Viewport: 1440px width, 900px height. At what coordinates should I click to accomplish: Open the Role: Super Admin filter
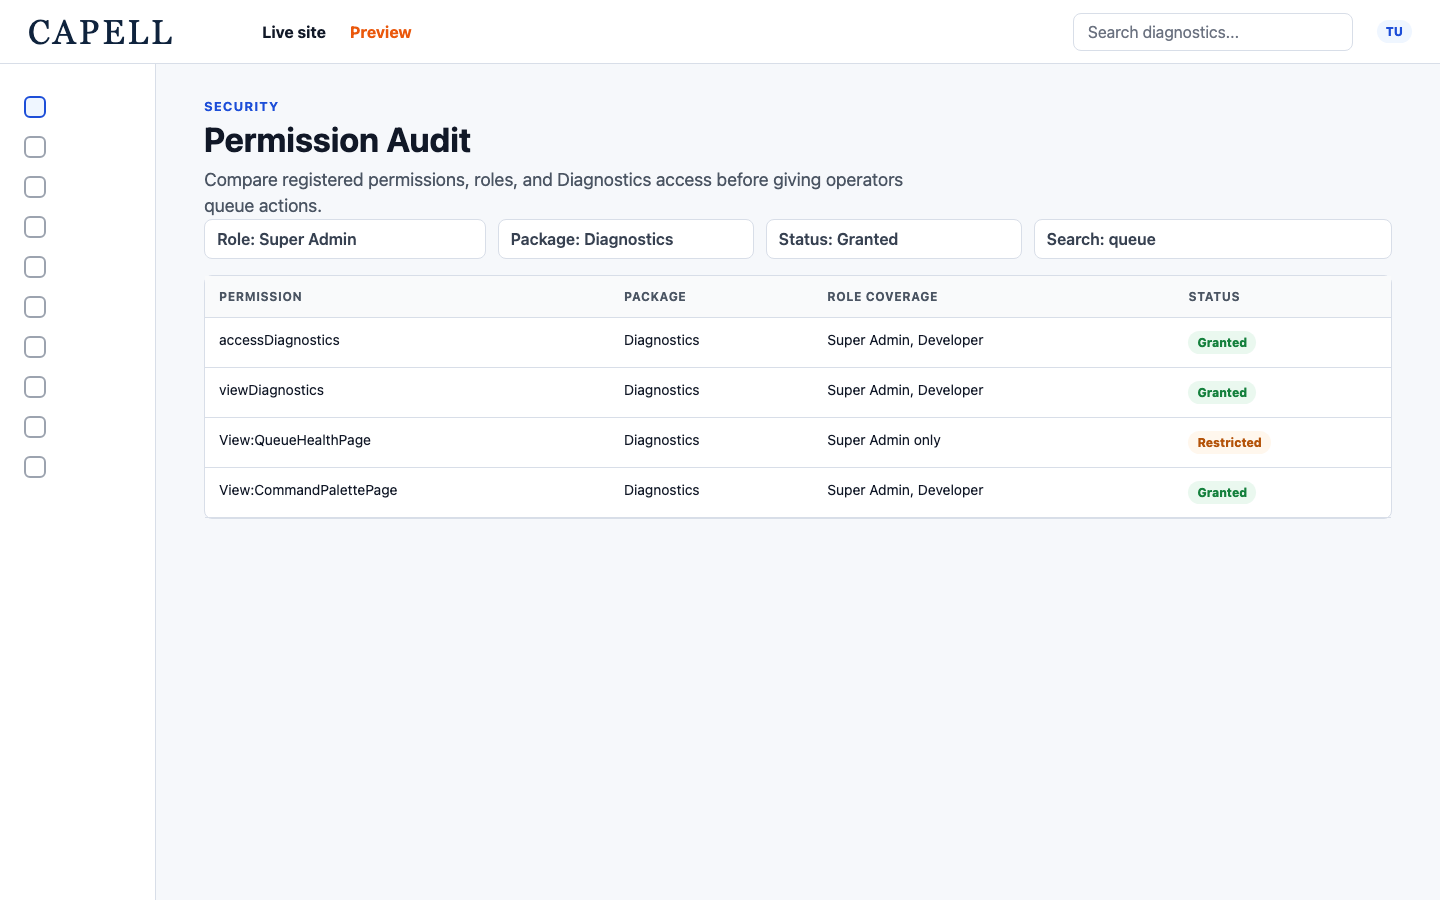coord(345,239)
